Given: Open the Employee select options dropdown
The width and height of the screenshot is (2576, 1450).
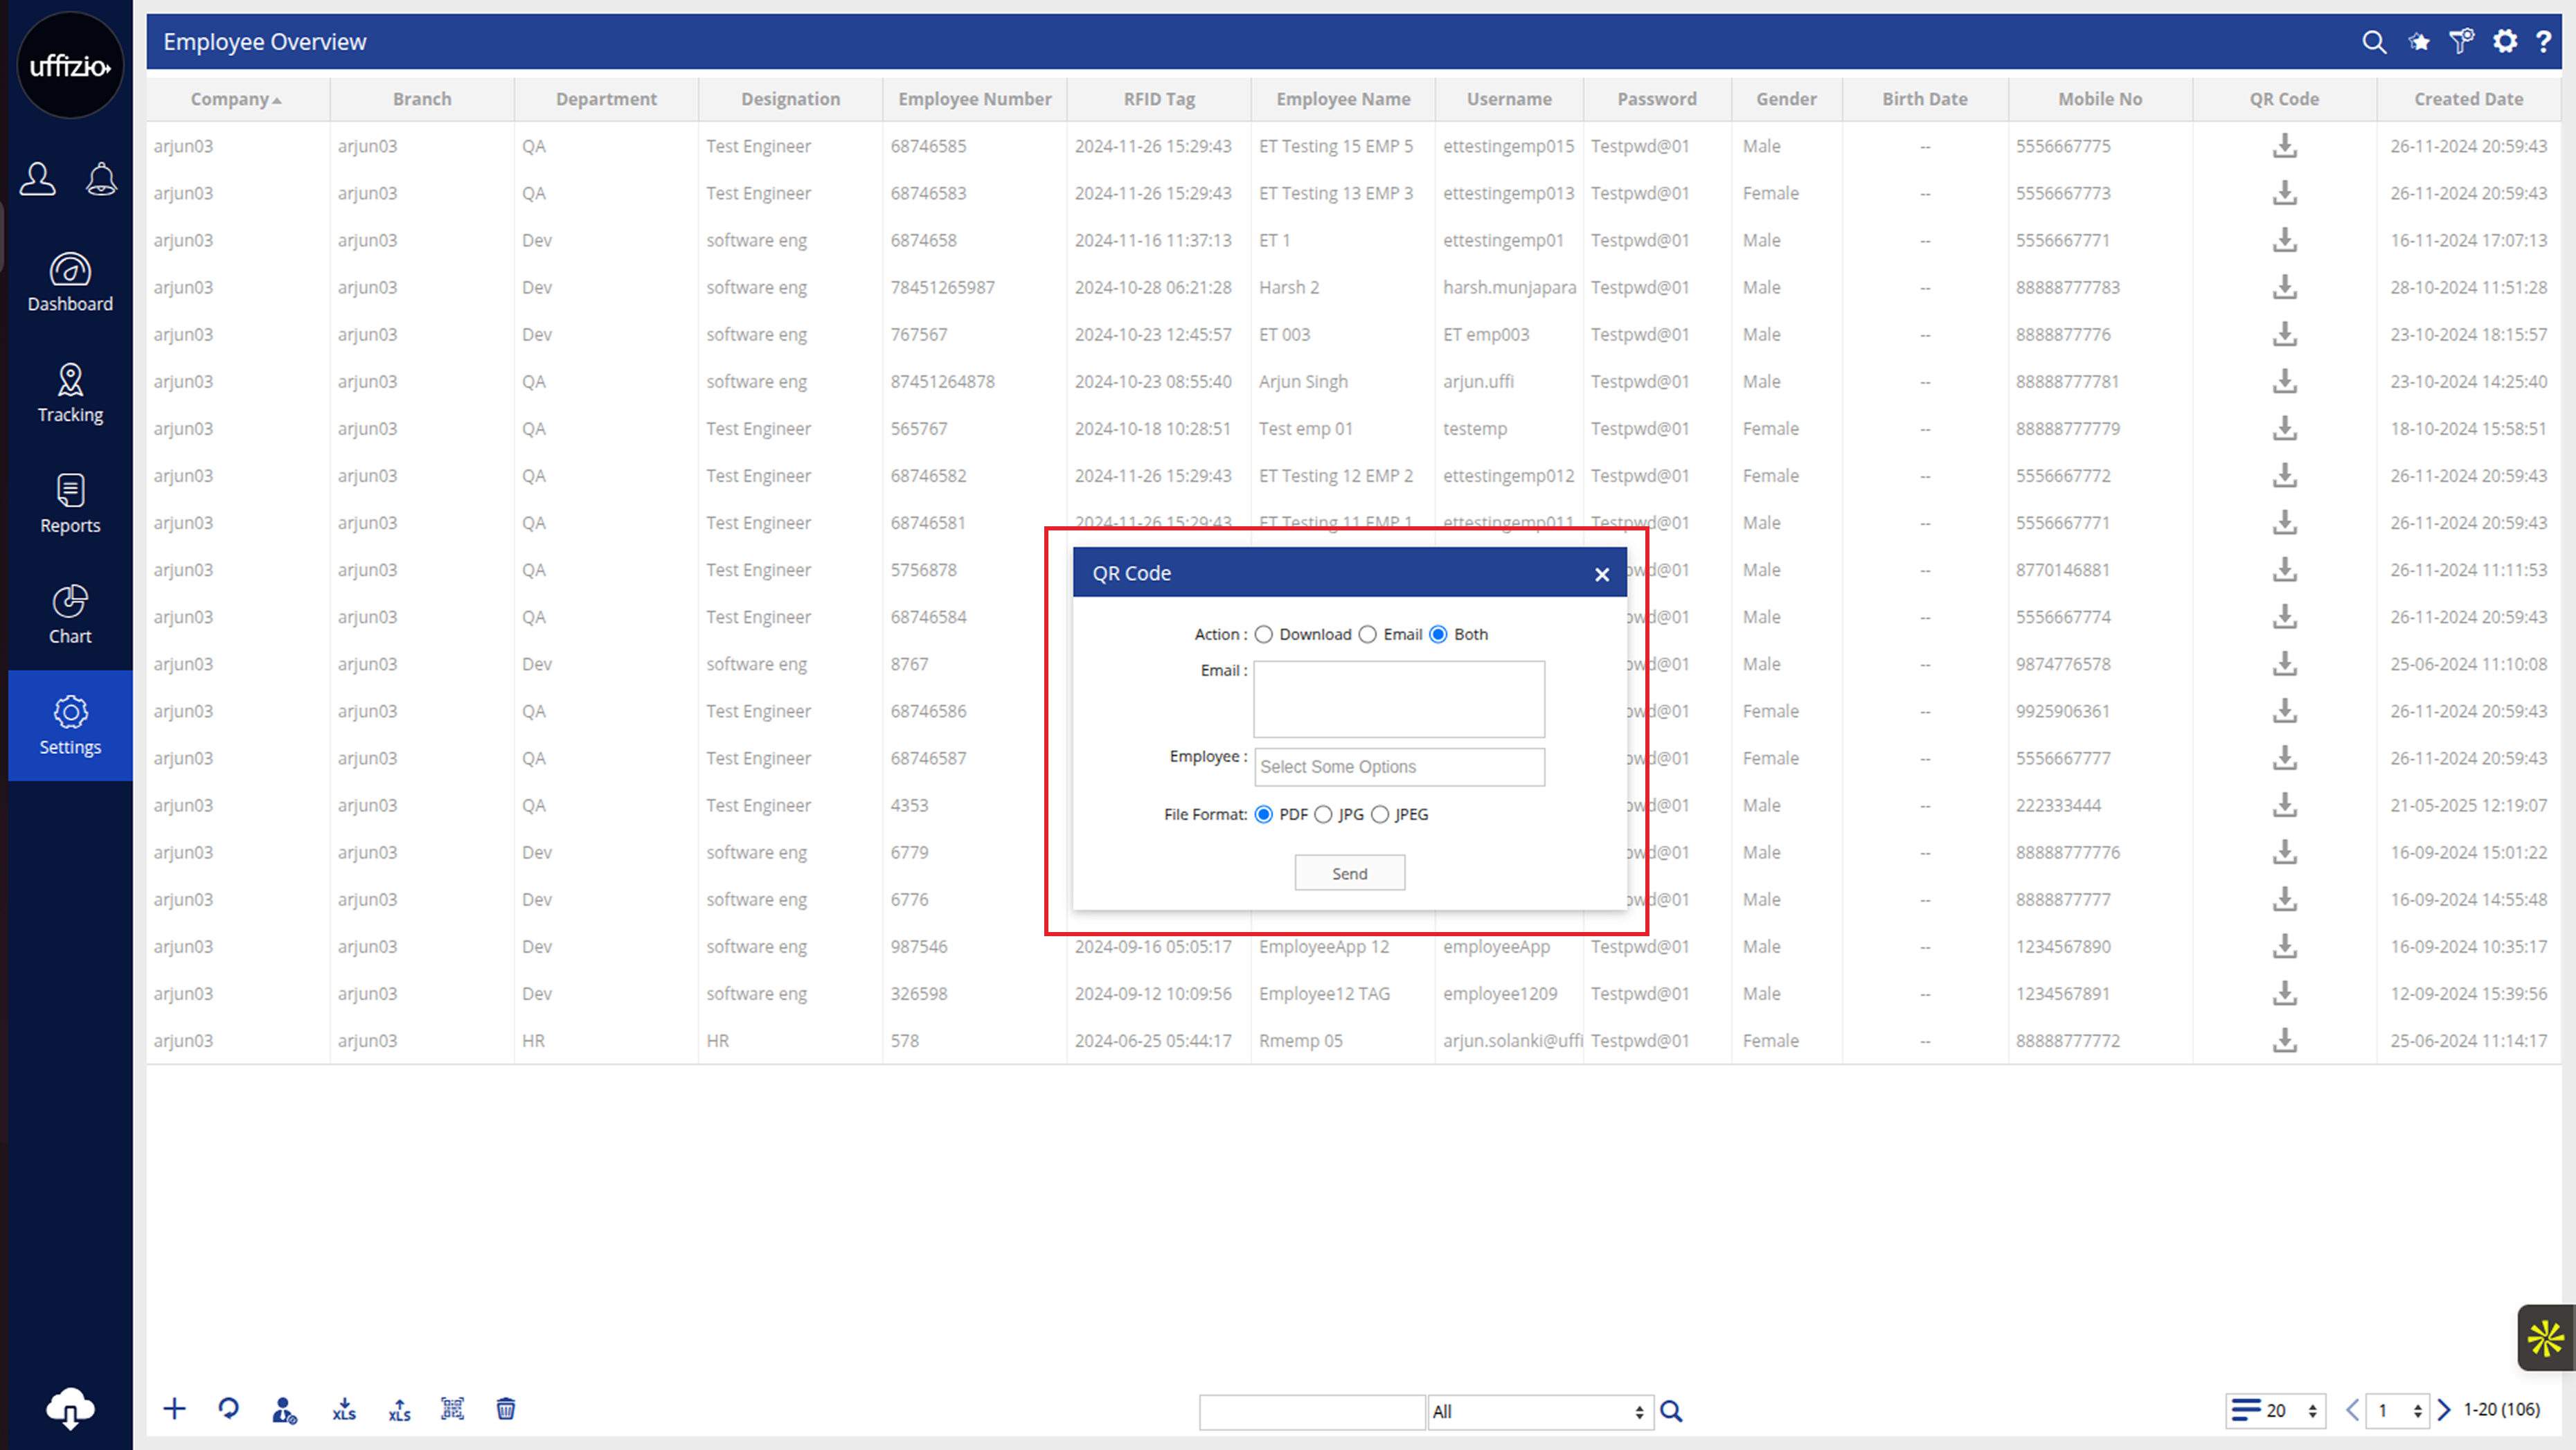Looking at the screenshot, I should [1398, 767].
